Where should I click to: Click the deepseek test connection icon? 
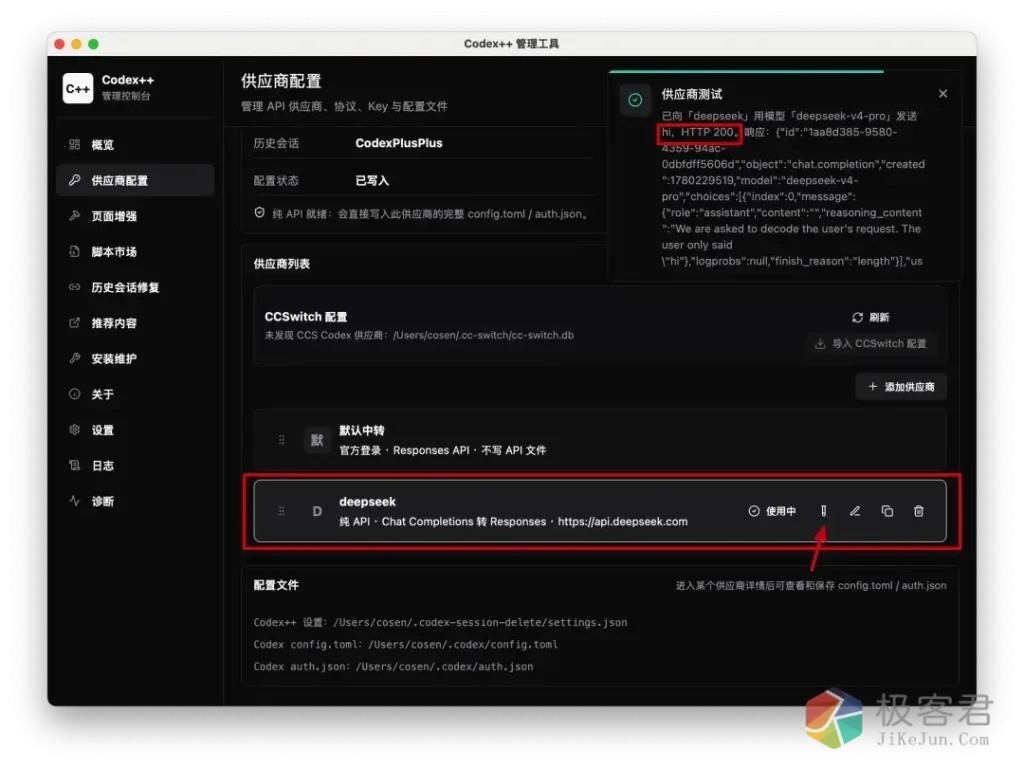[824, 511]
